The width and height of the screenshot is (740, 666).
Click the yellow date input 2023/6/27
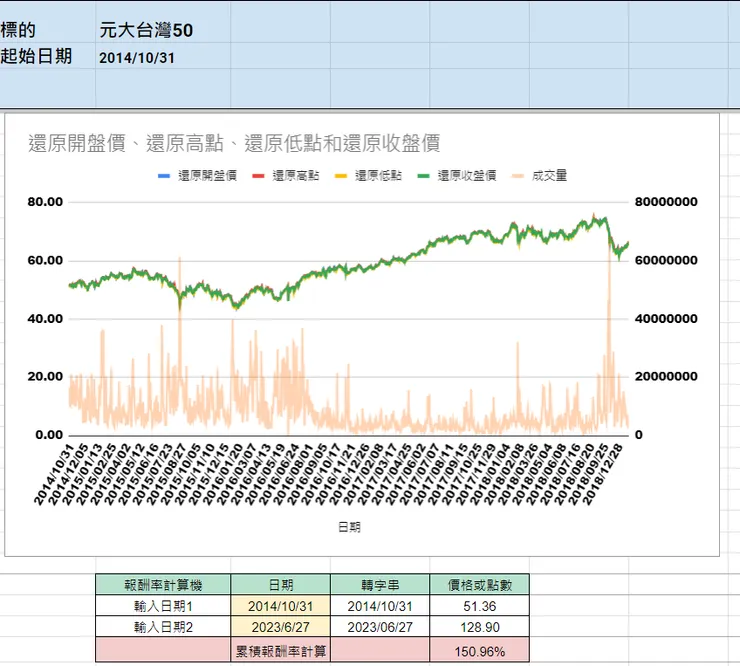pos(281,627)
